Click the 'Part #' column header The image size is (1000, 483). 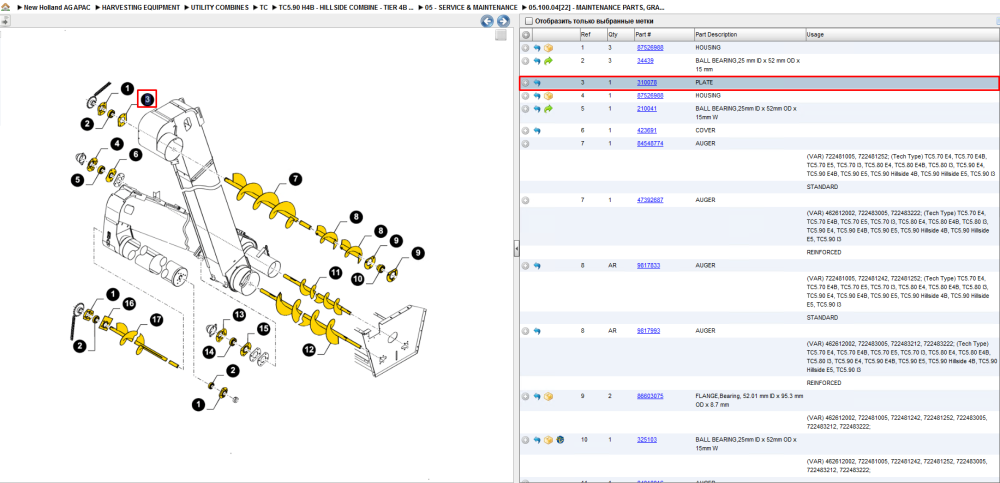point(643,34)
